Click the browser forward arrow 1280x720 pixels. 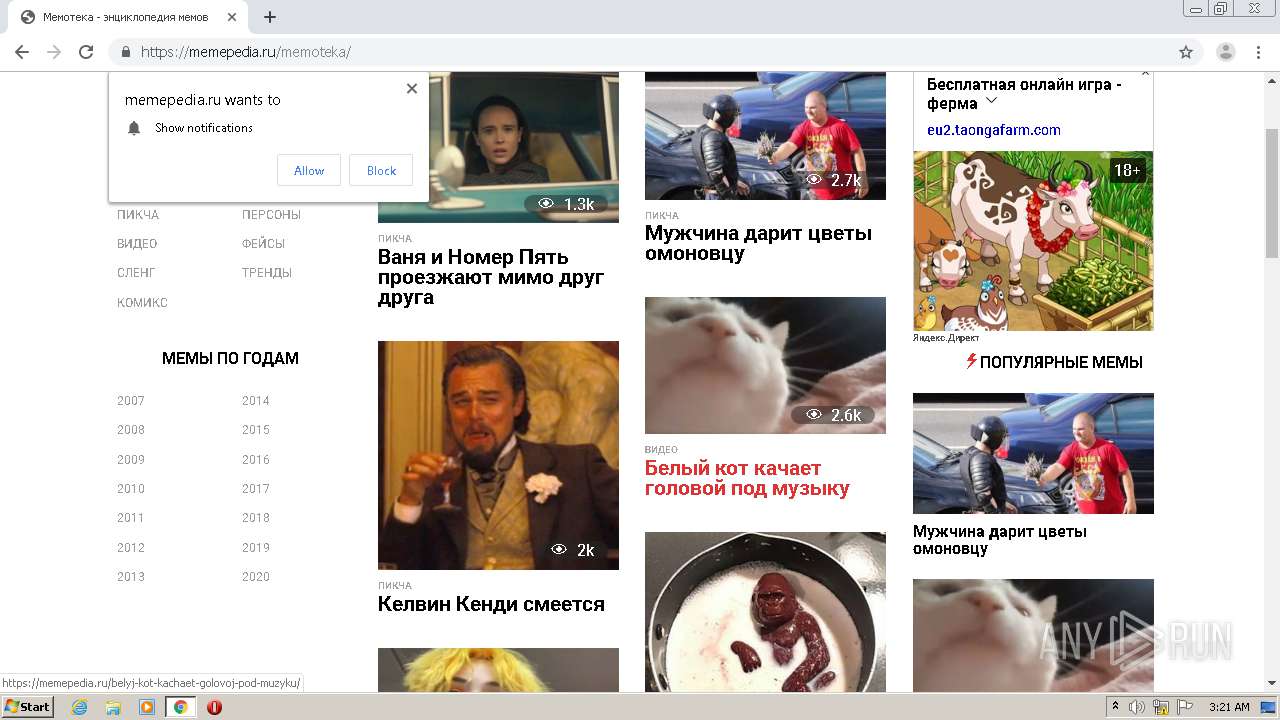pyautogui.click(x=54, y=52)
